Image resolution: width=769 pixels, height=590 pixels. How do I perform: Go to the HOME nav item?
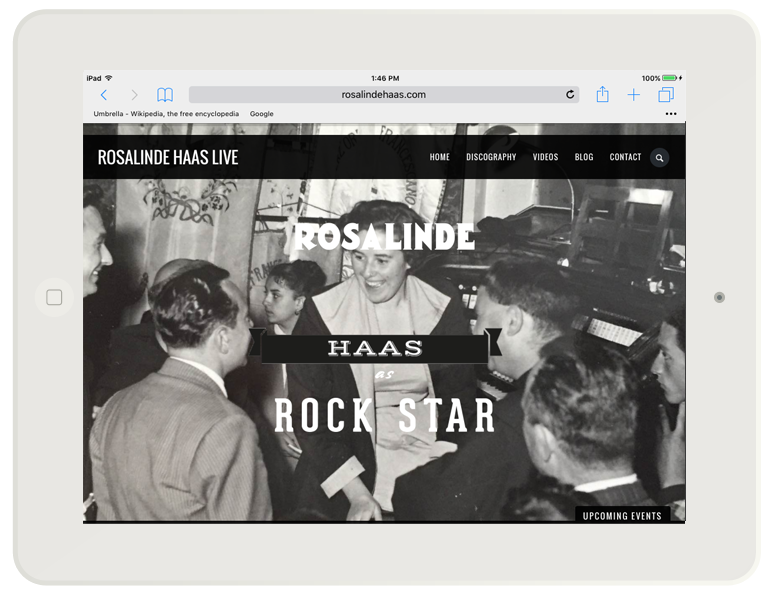440,157
